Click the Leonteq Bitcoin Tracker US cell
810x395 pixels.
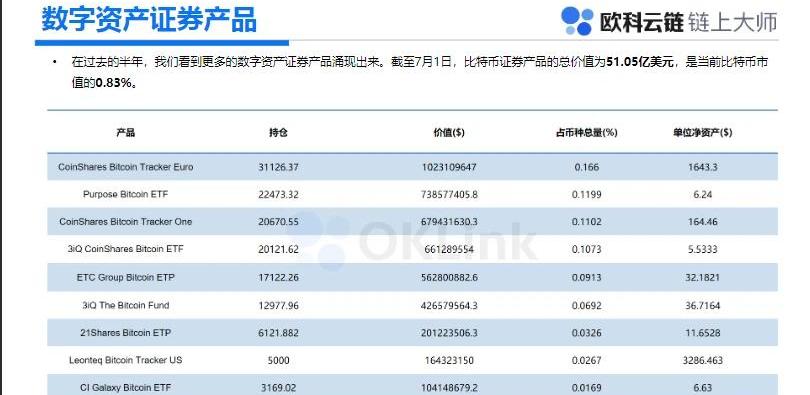[x=126, y=360]
